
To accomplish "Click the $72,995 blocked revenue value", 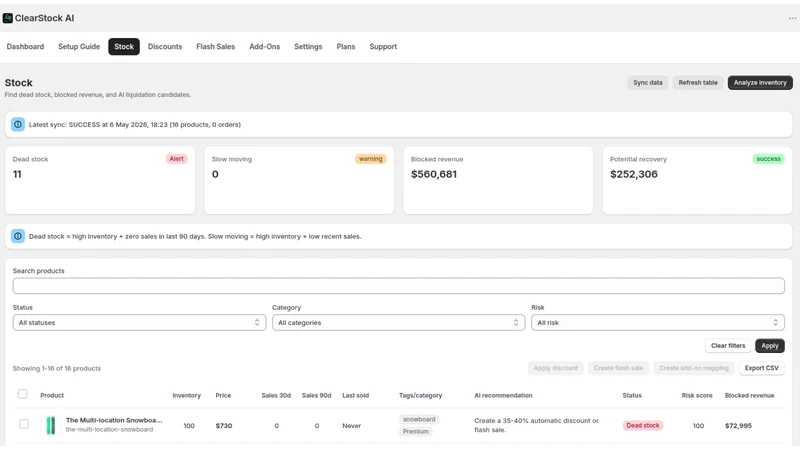I will coord(738,426).
